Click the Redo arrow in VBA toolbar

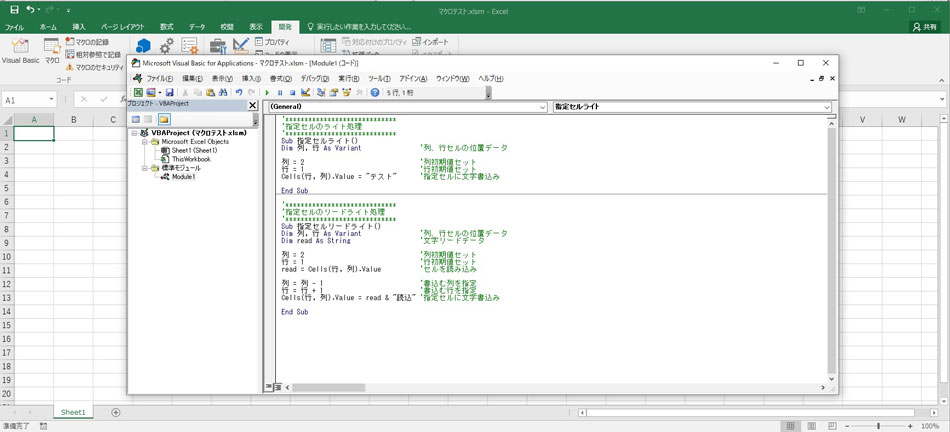251,93
